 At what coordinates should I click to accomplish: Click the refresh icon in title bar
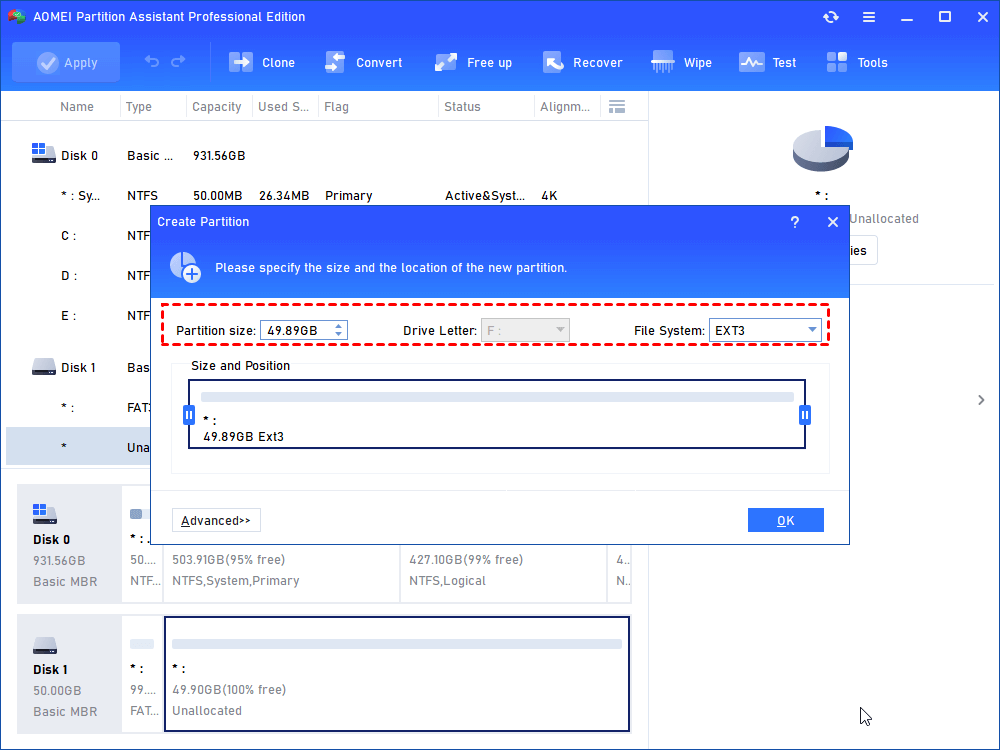[830, 17]
